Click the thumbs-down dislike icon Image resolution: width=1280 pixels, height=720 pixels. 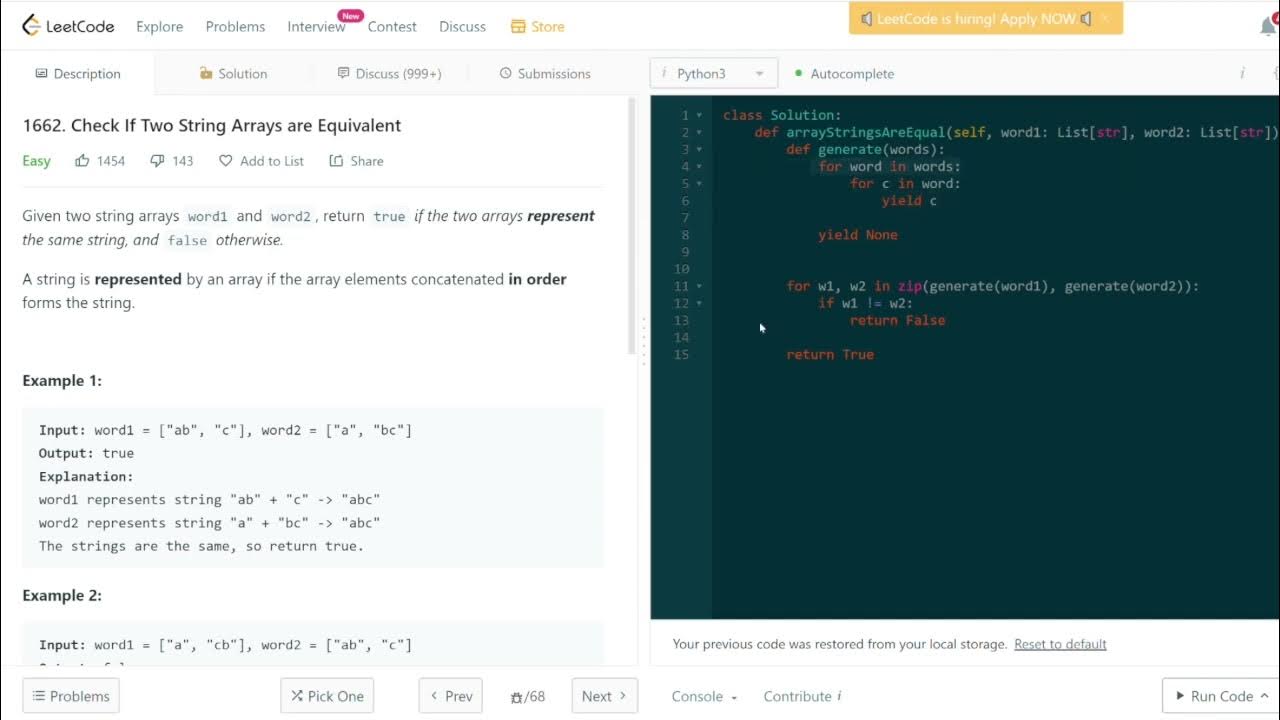pos(157,160)
